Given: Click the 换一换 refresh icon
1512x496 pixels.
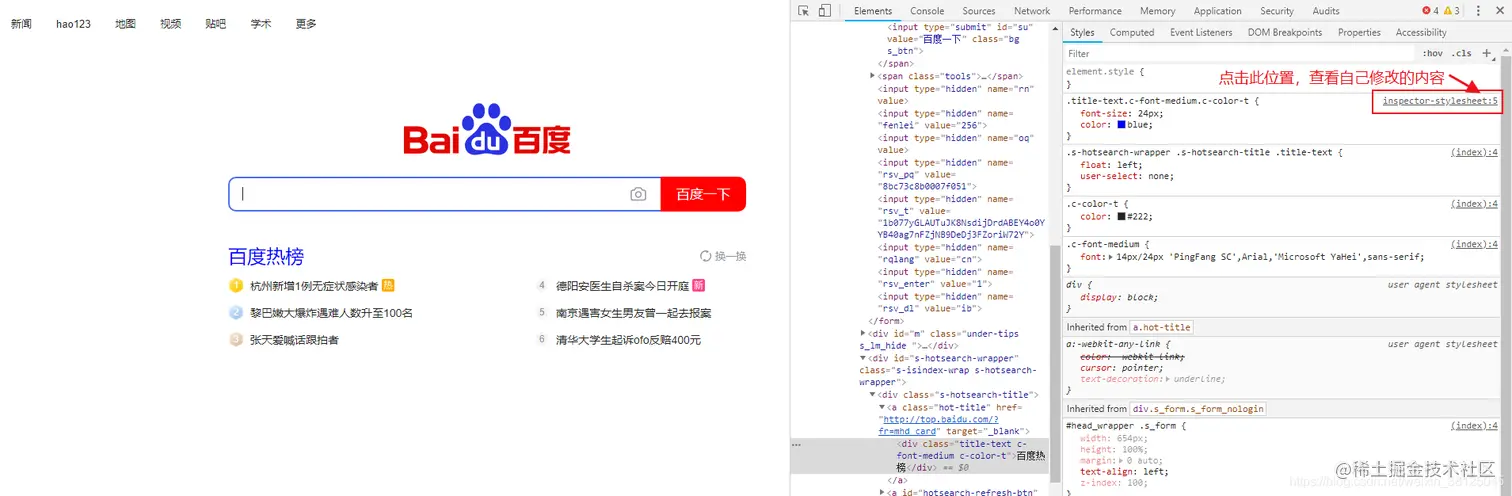Looking at the screenshot, I should [x=706, y=256].
